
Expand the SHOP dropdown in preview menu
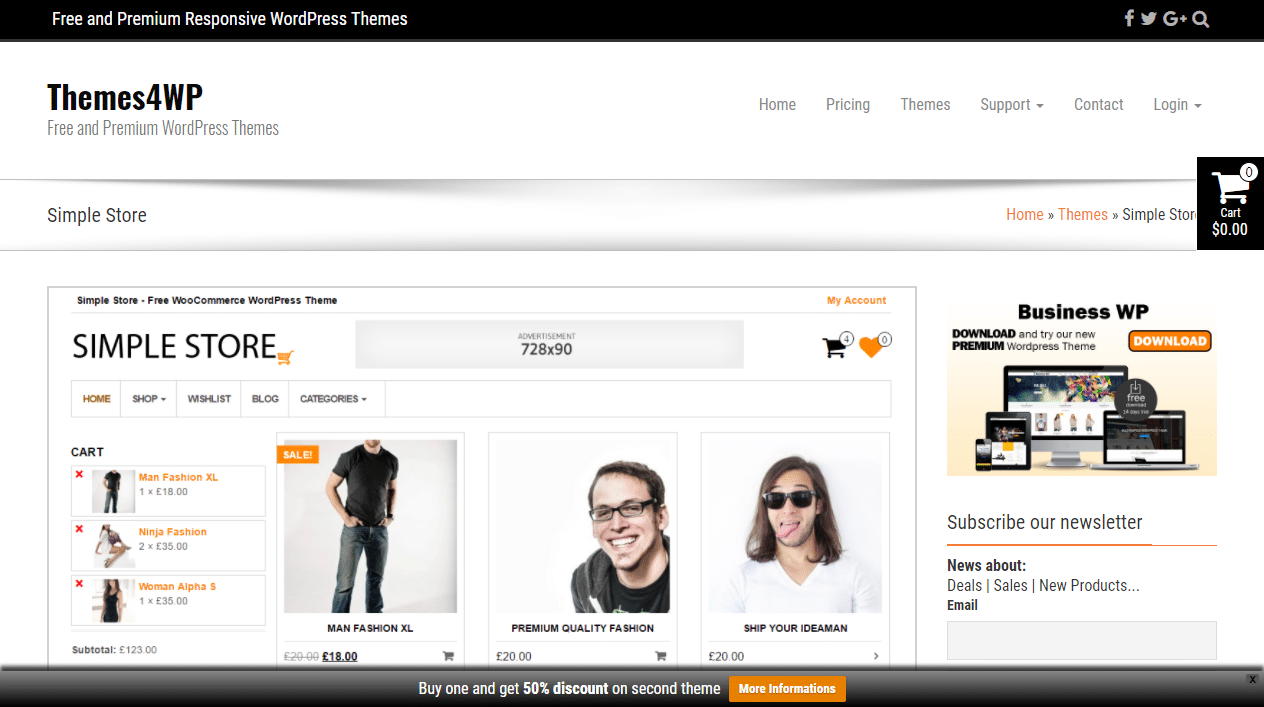[149, 398]
